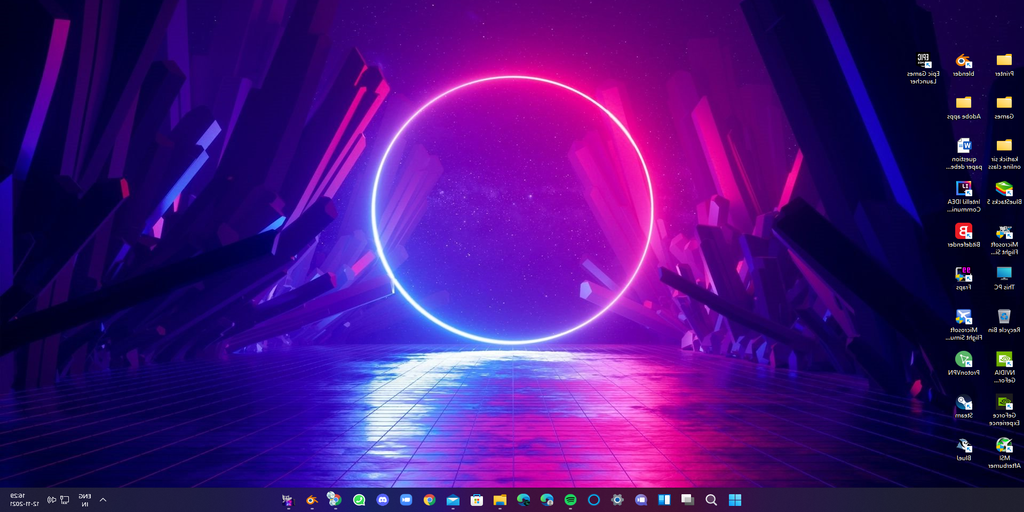Image resolution: width=1024 pixels, height=512 pixels.
Task: Click the volume speaker tray icon
Action: (x=51, y=499)
